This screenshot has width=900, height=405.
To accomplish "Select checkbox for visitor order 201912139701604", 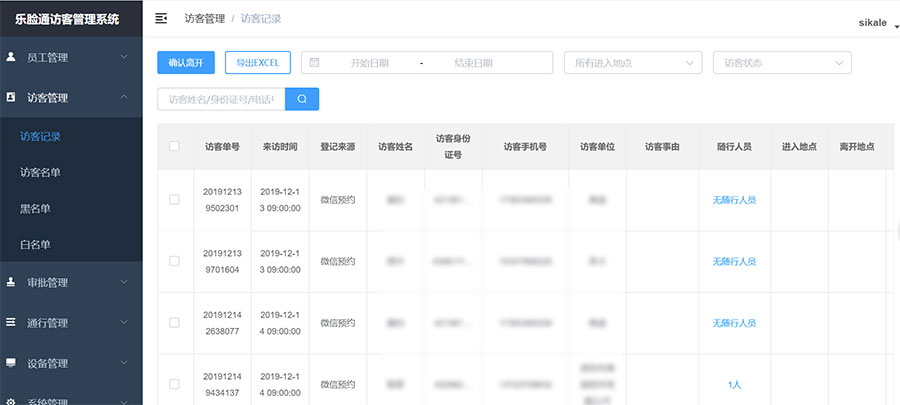I will click(174, 261).
